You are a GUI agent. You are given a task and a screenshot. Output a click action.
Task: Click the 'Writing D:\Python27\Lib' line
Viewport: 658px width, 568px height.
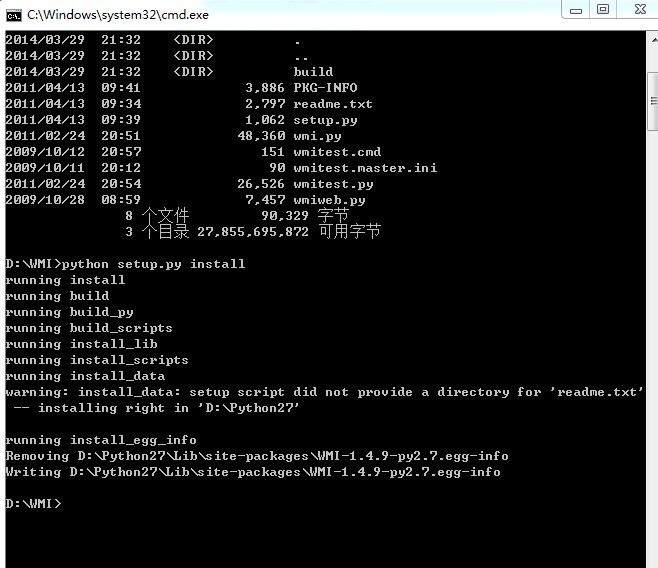coord(253,472)
